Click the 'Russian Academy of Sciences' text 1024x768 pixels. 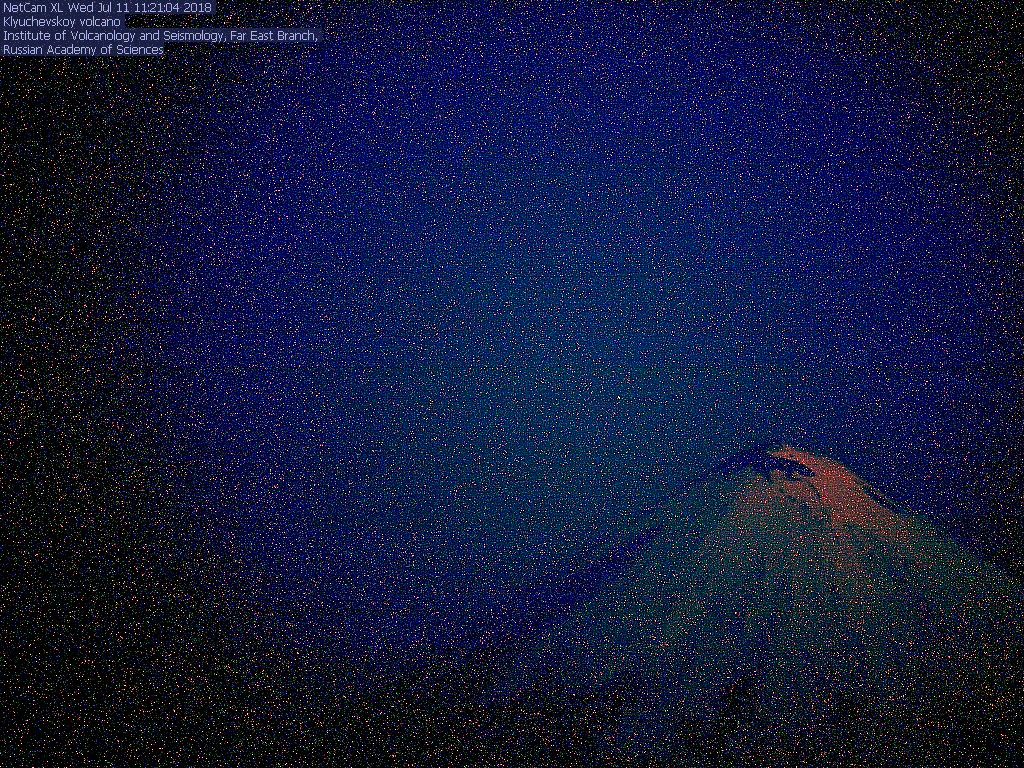point(83,50)
